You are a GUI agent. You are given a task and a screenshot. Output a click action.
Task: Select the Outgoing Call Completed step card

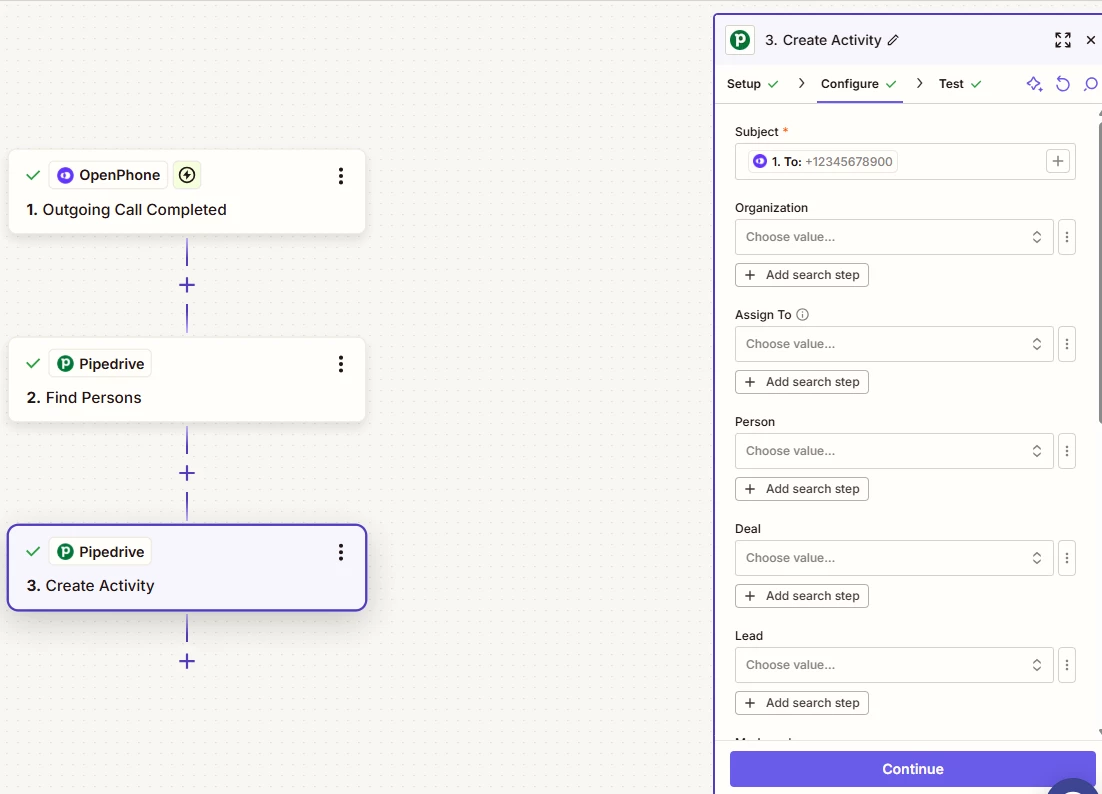(x=187, y=191)
